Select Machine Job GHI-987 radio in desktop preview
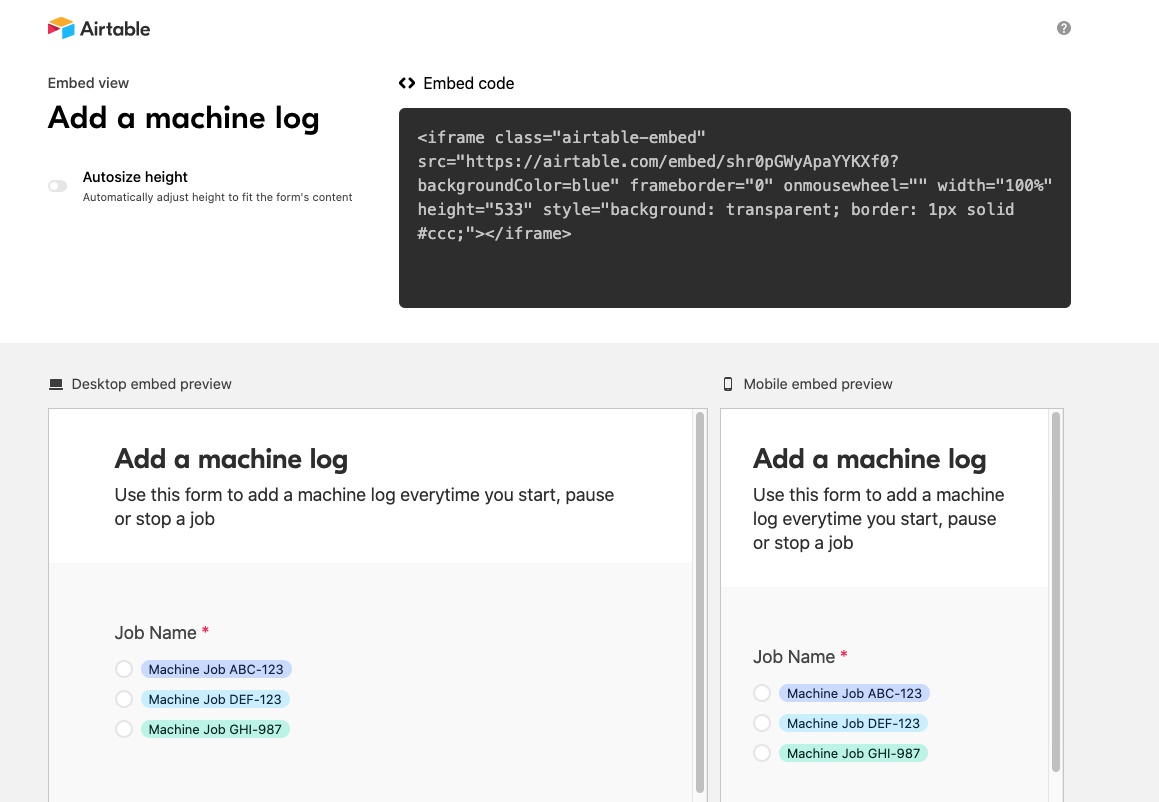This screenshot has width=1159, height=802. [x=123, y=730]
